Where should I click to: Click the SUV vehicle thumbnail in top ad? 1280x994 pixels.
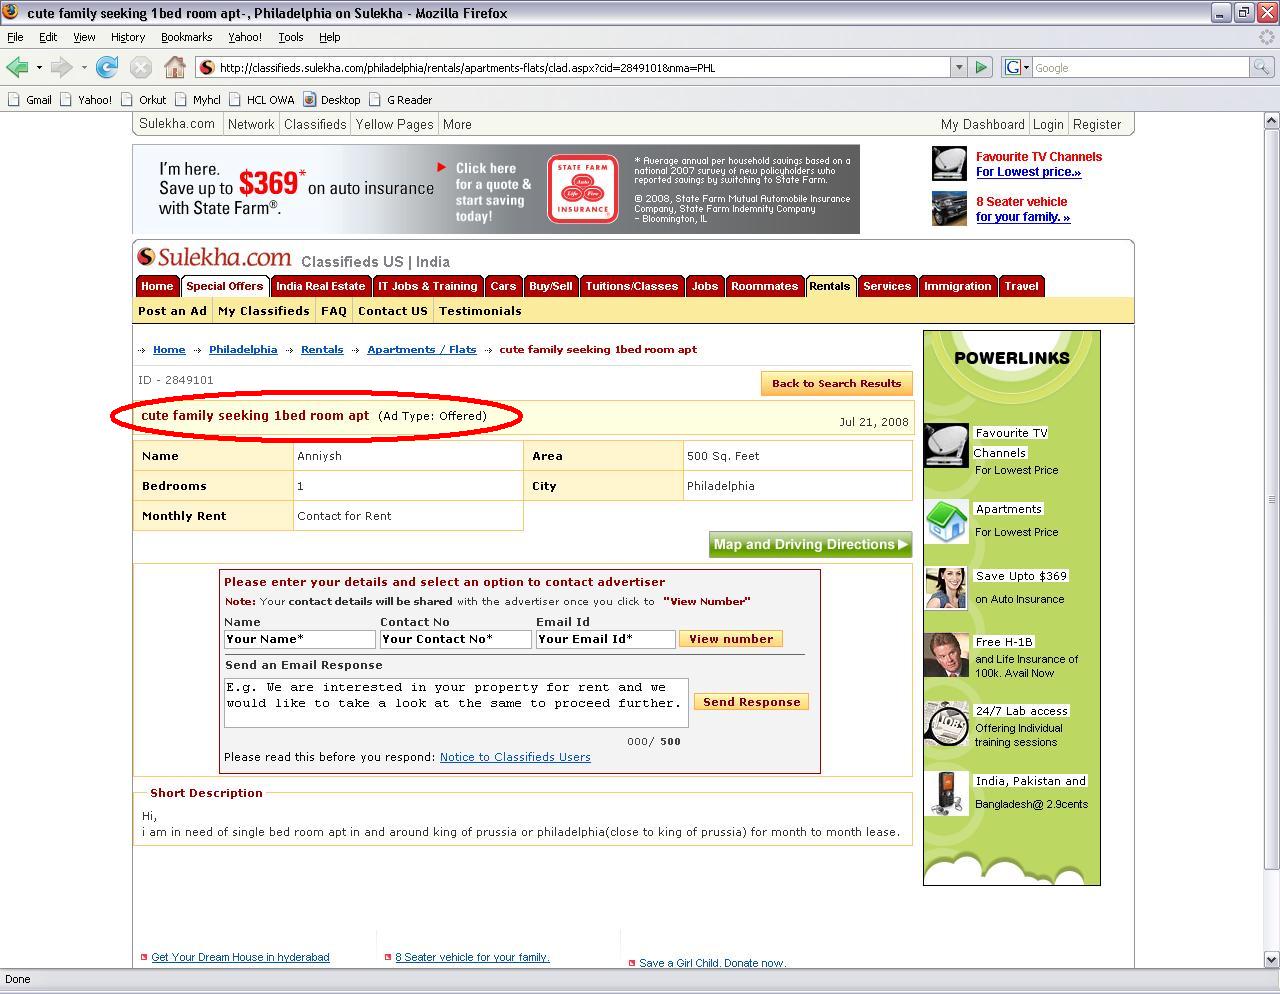pyautogui.click(x=949, y=208)
